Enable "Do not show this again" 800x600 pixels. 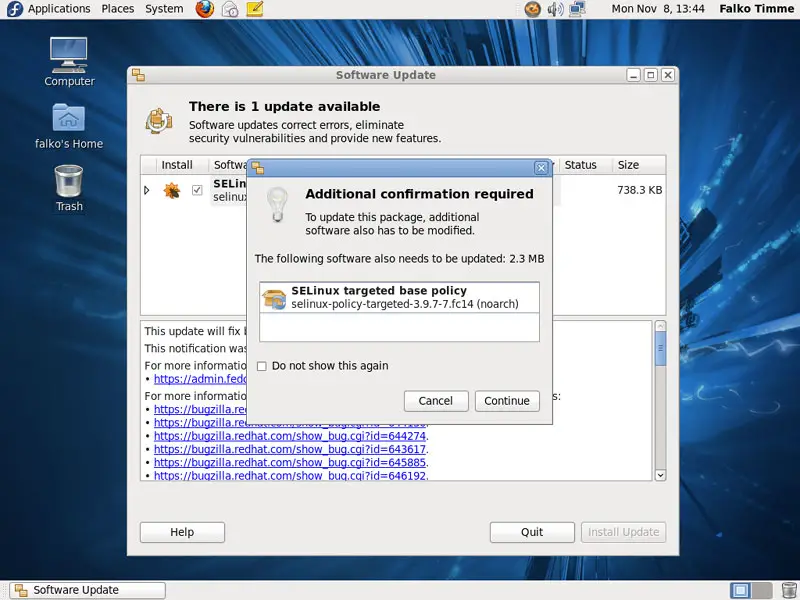click(x=262, y=366)
